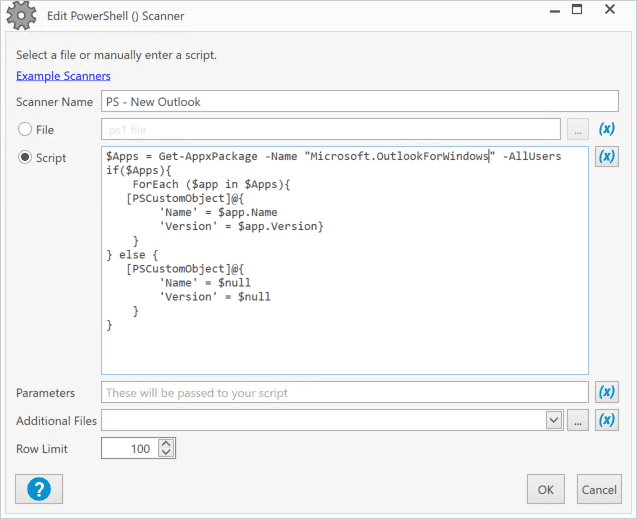Viewport: 637px width, 519px height.
Task: Click the '} else {' script line
Action: (x=132, y=255)
